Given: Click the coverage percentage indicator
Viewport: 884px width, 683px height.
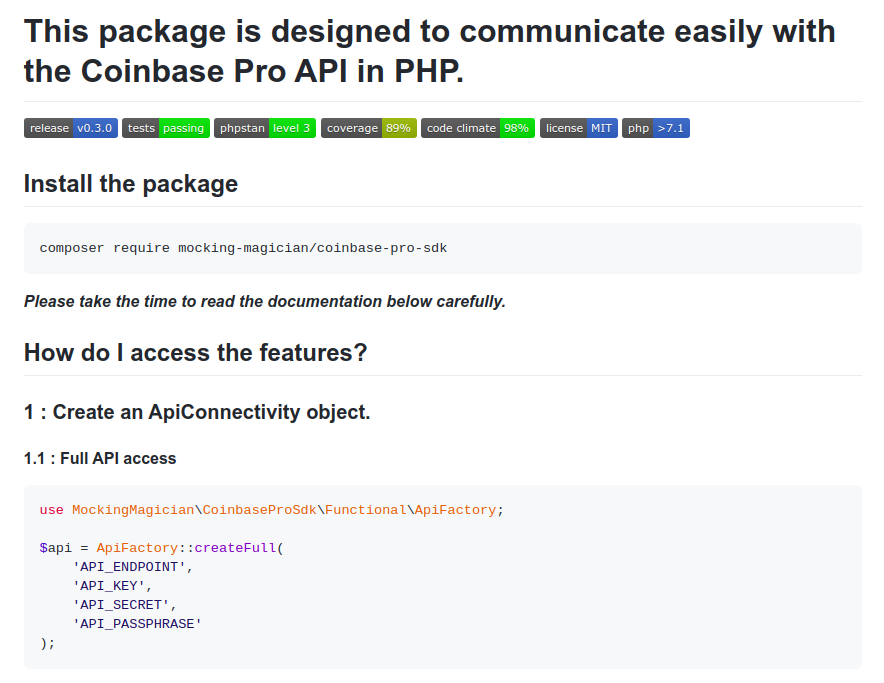Looking at the screenshot, I should 399,127.
